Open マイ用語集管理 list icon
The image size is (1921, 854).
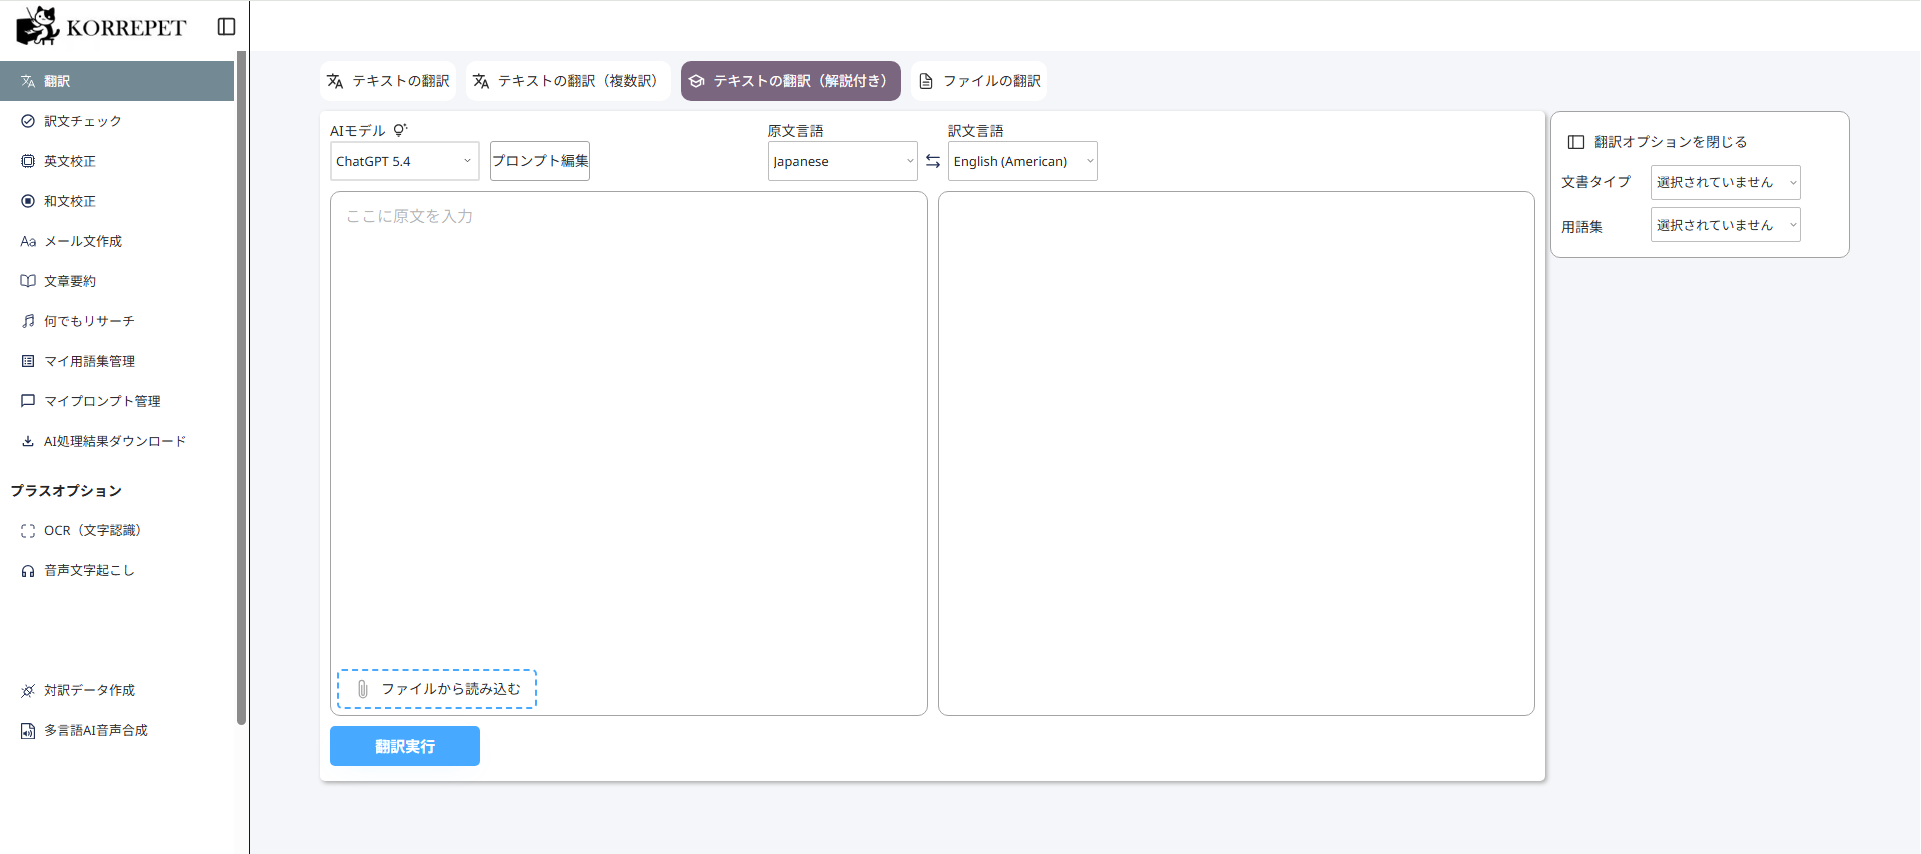point(28,361)
